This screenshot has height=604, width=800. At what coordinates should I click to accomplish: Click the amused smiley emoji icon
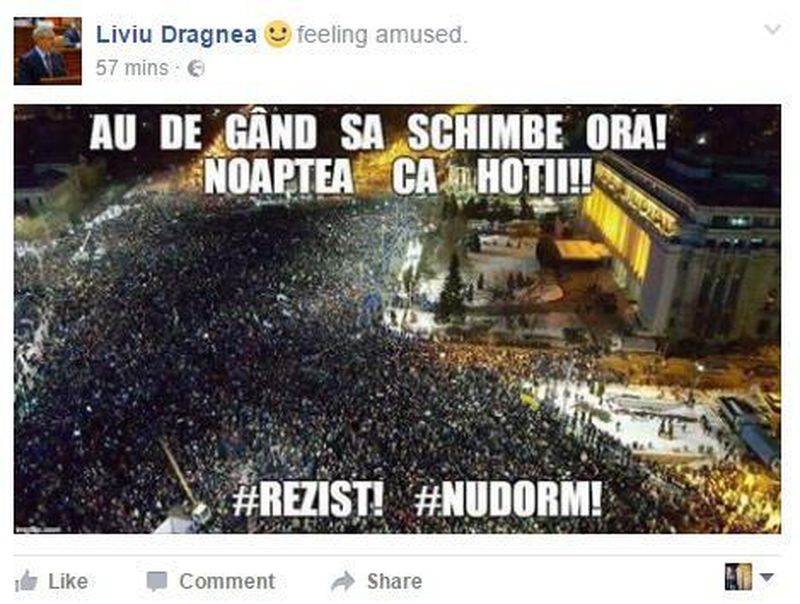coord(278,35)
